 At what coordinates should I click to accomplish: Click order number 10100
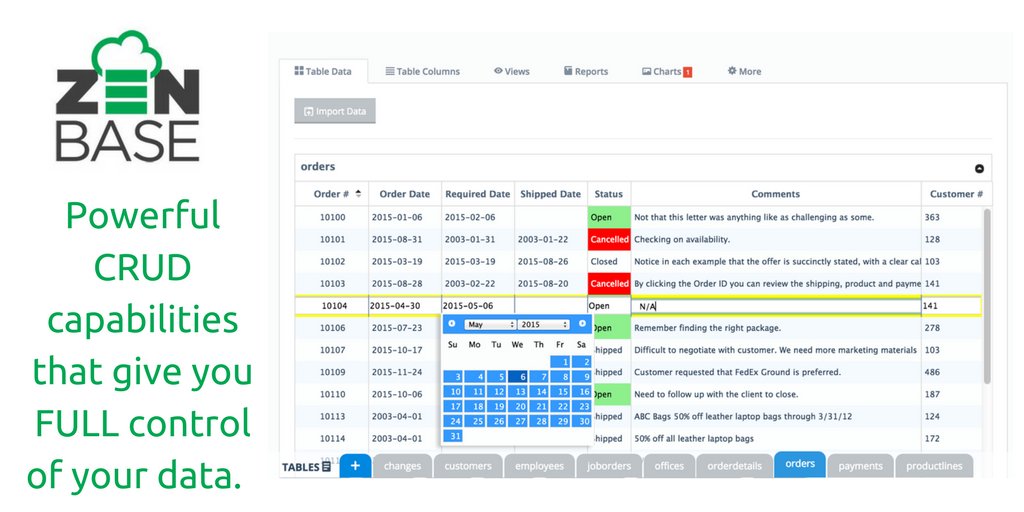[x=332, y=217]
